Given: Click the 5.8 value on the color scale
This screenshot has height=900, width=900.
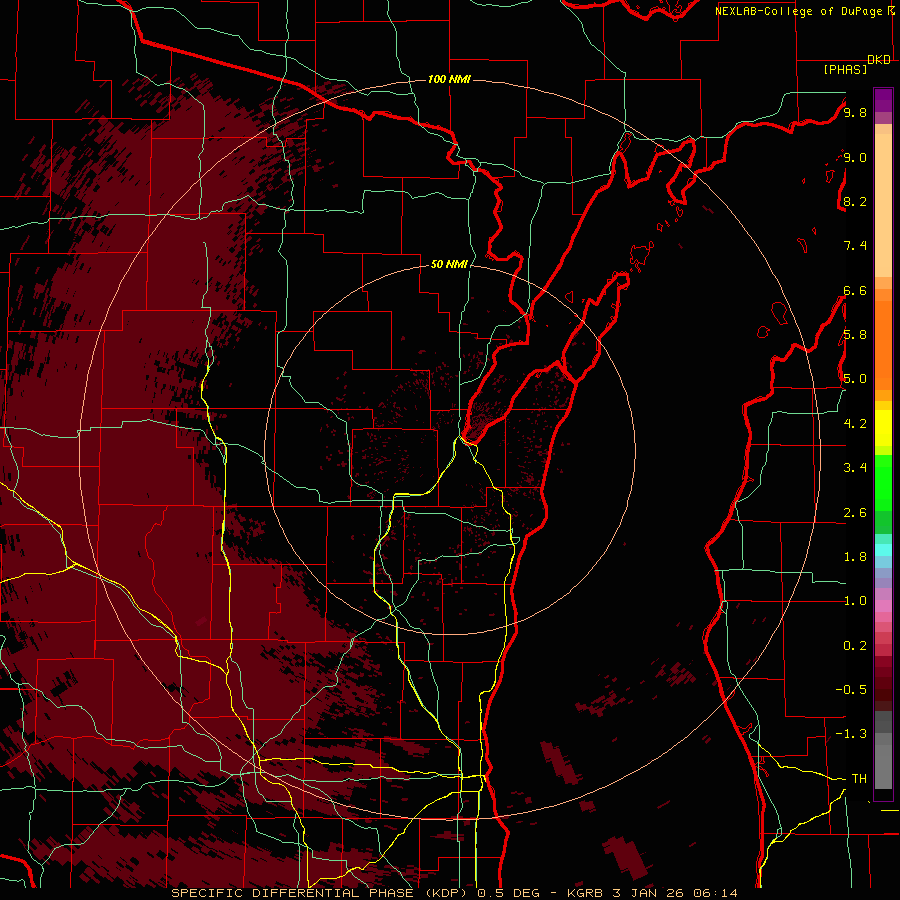Looking at the screenshot, I should click(x=855, y=335).
